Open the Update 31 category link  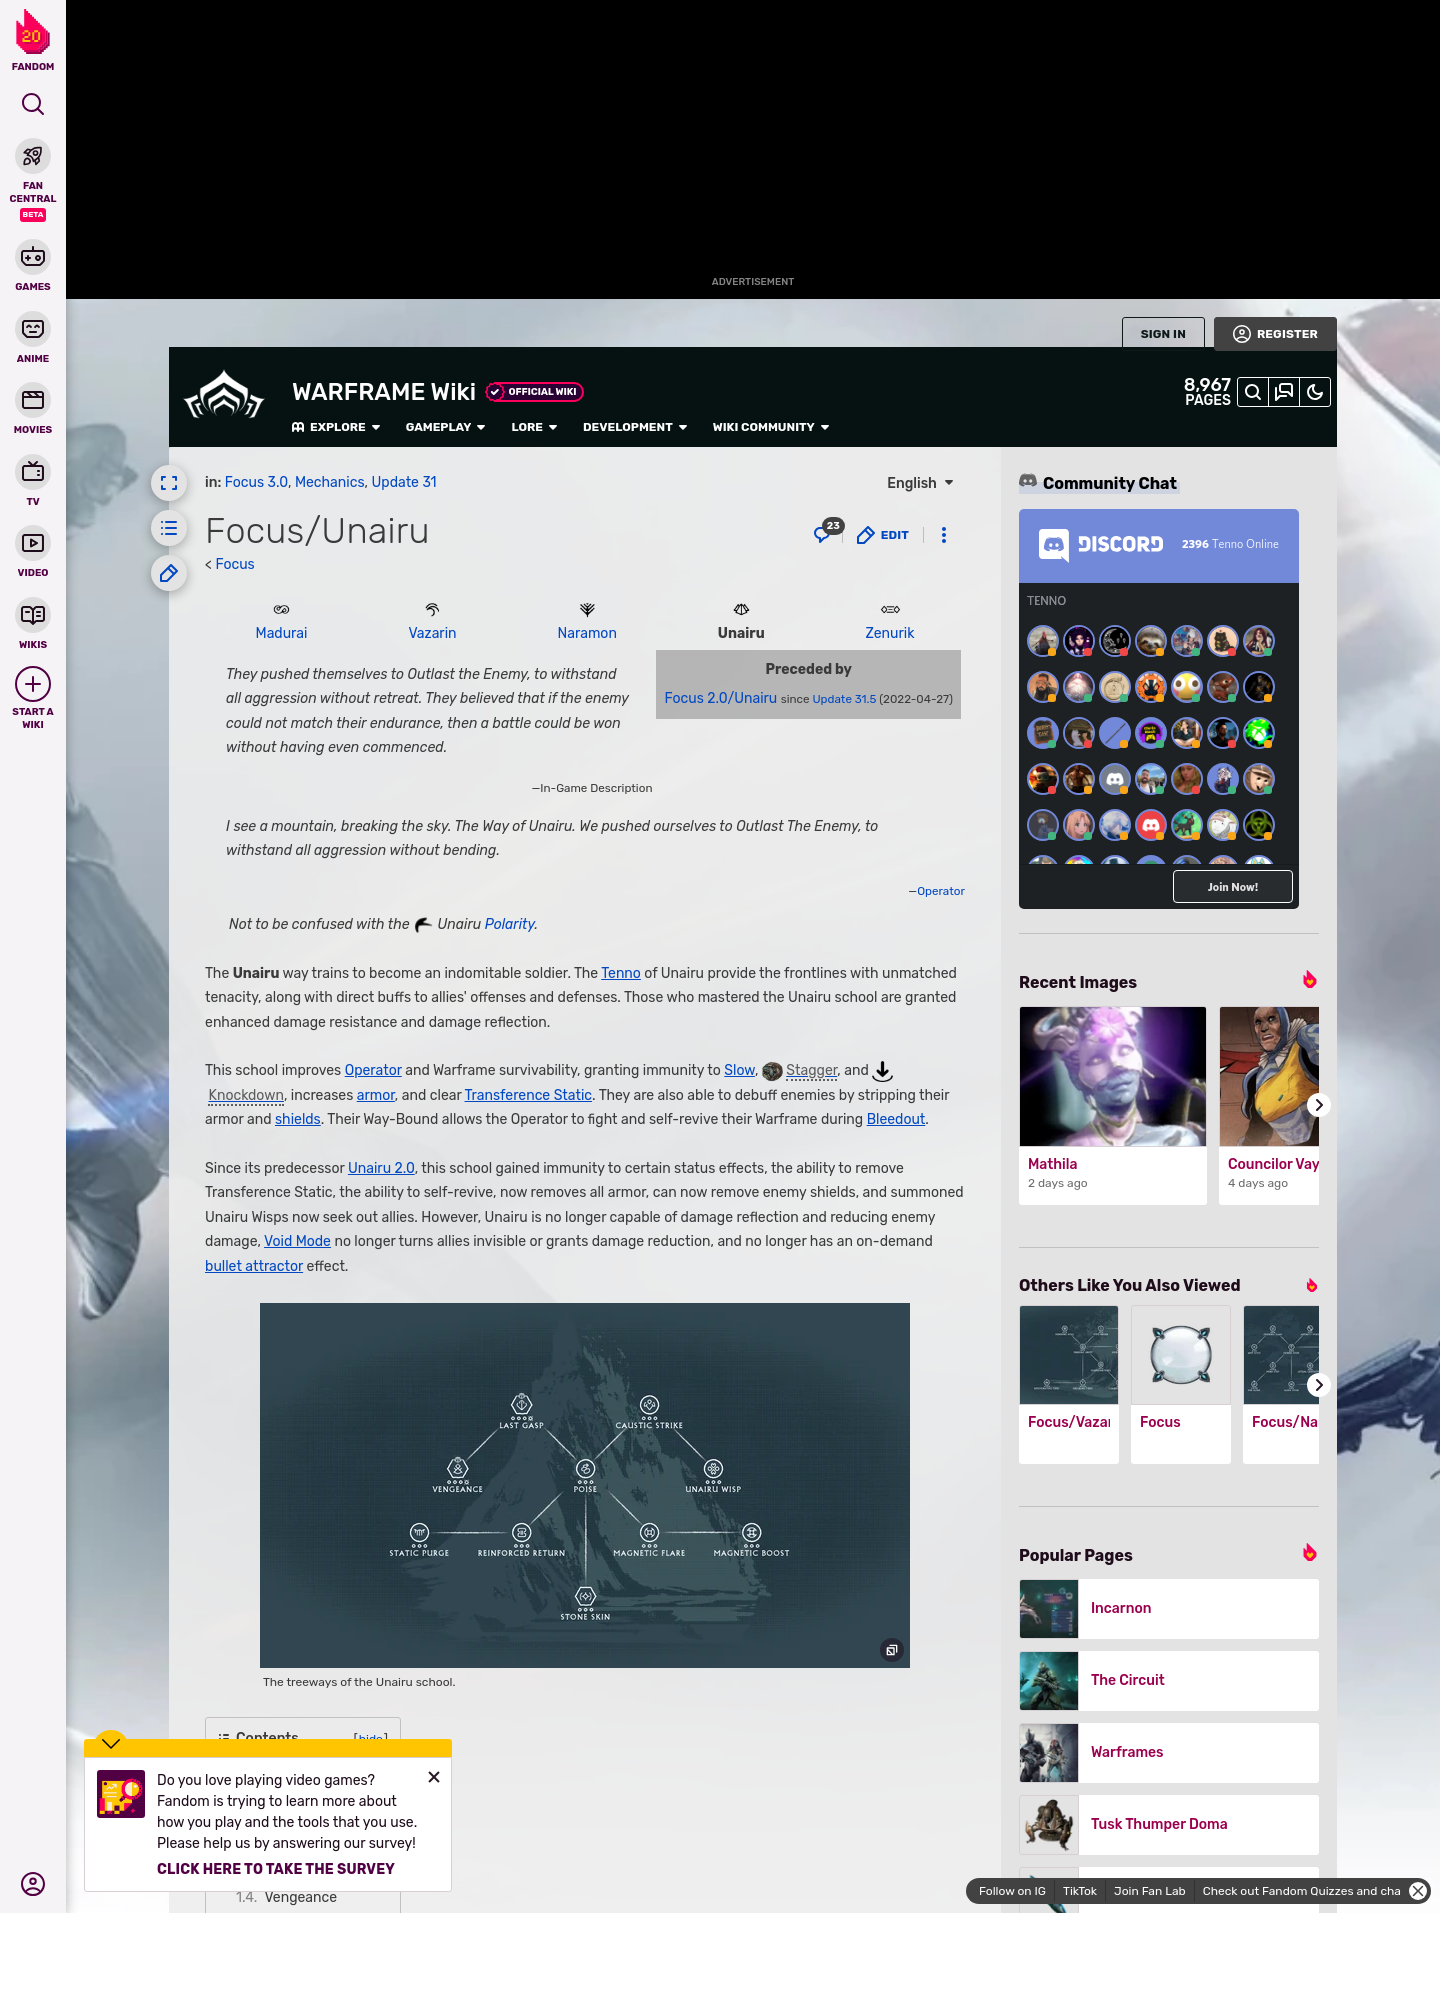point(404,482)
